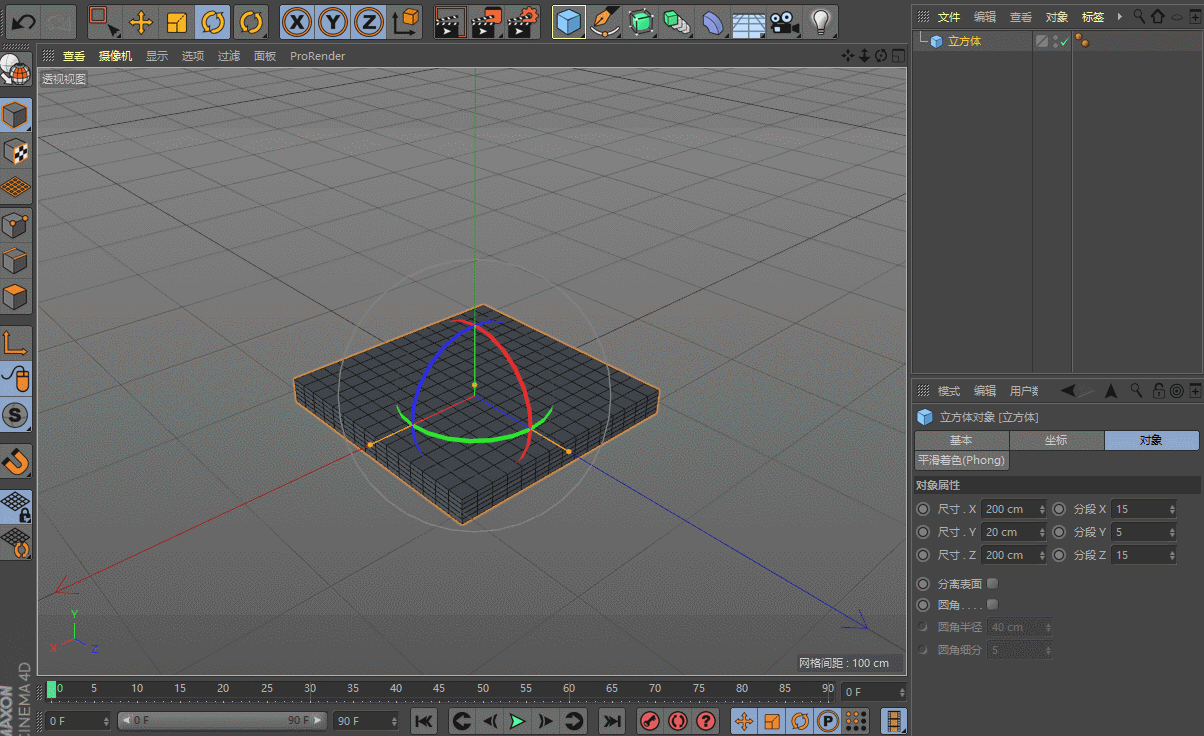This screenshot has width=1204, height=736.
Task: Click Make Editable icon in left sidebar
Action: (16, 69)
